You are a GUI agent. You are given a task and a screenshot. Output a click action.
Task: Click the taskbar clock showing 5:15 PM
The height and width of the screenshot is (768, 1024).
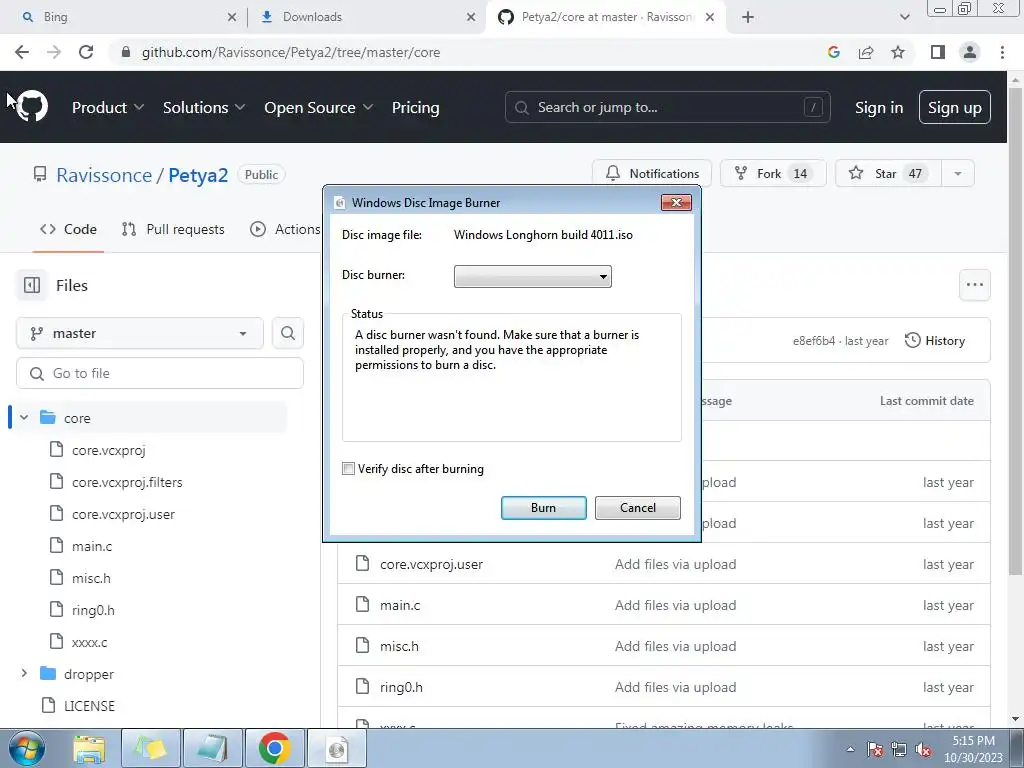[x=973, y=749]
